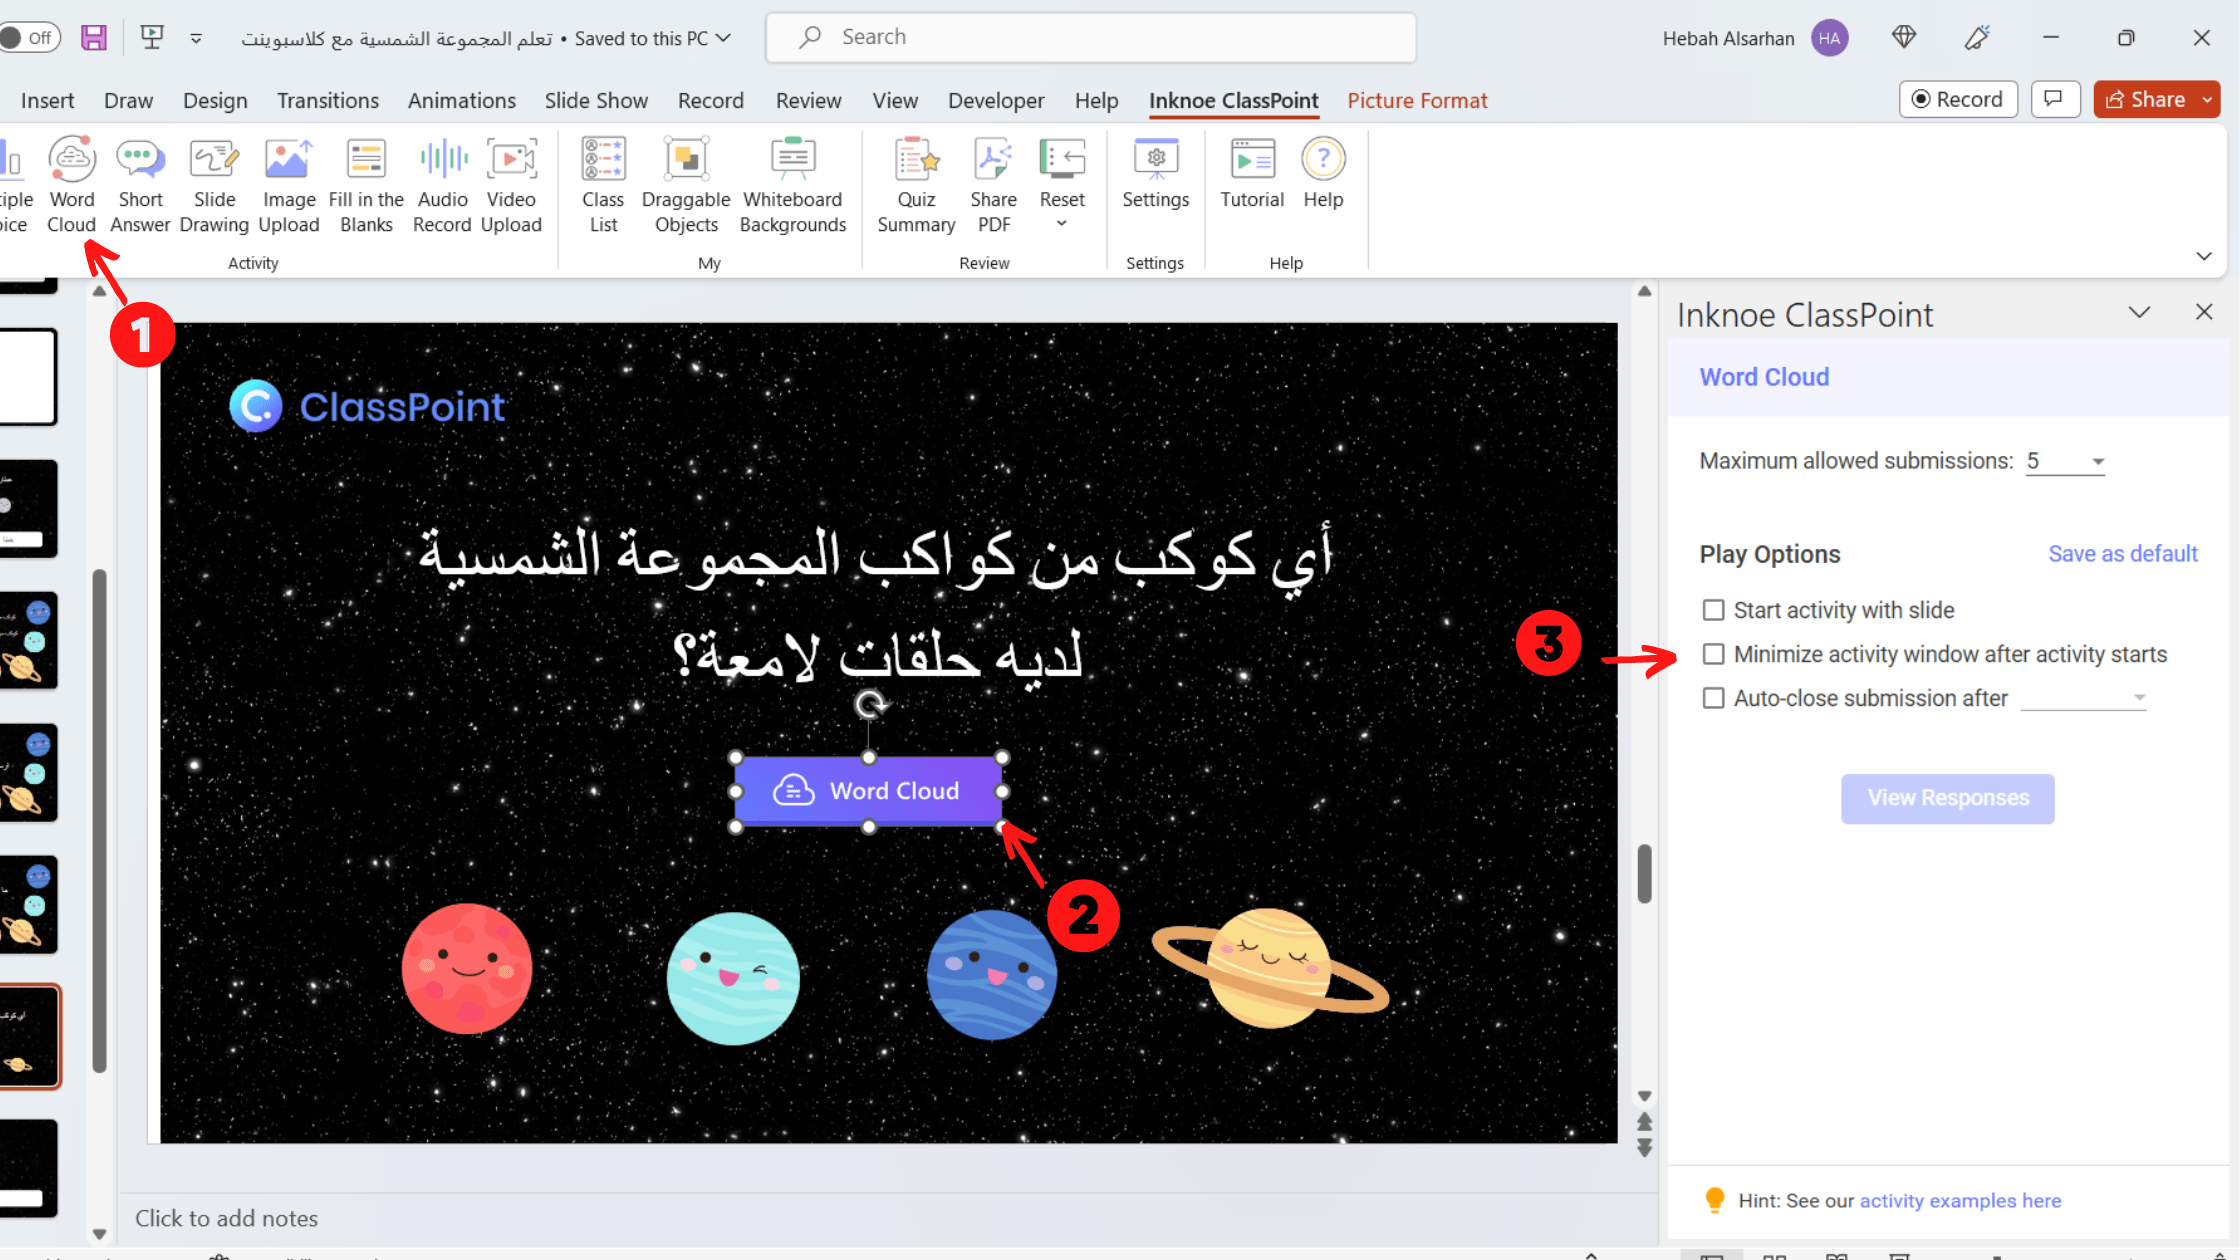This screenshot has width=2240, height=1260.
Task: Switch to the Design tab
Action: [x=215, y=100]
